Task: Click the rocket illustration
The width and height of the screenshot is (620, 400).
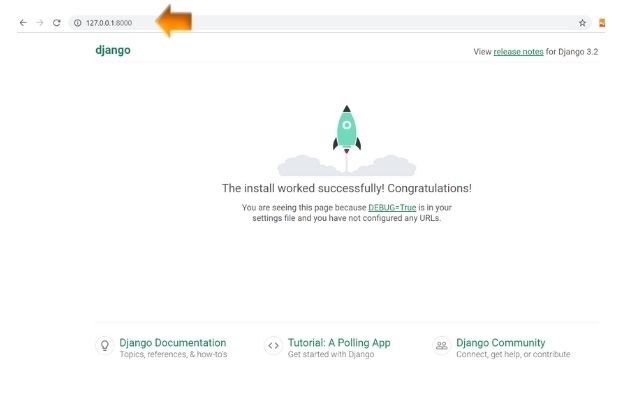Action: click(x=347, y=140)
